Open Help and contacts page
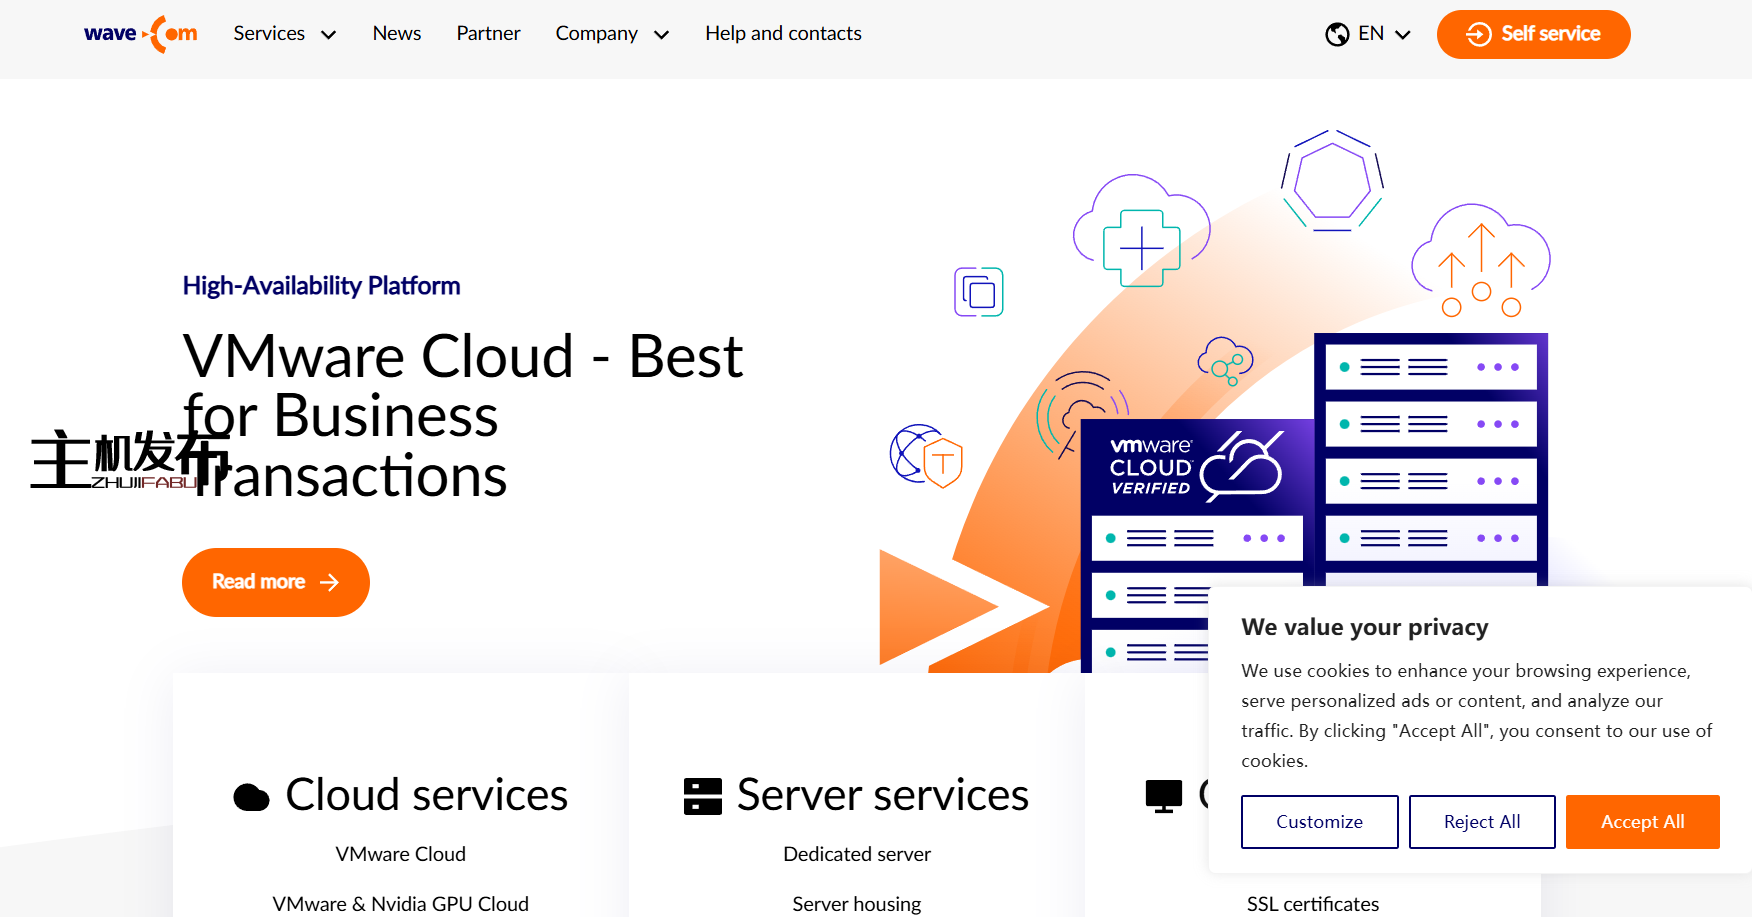 click(783, 34)
